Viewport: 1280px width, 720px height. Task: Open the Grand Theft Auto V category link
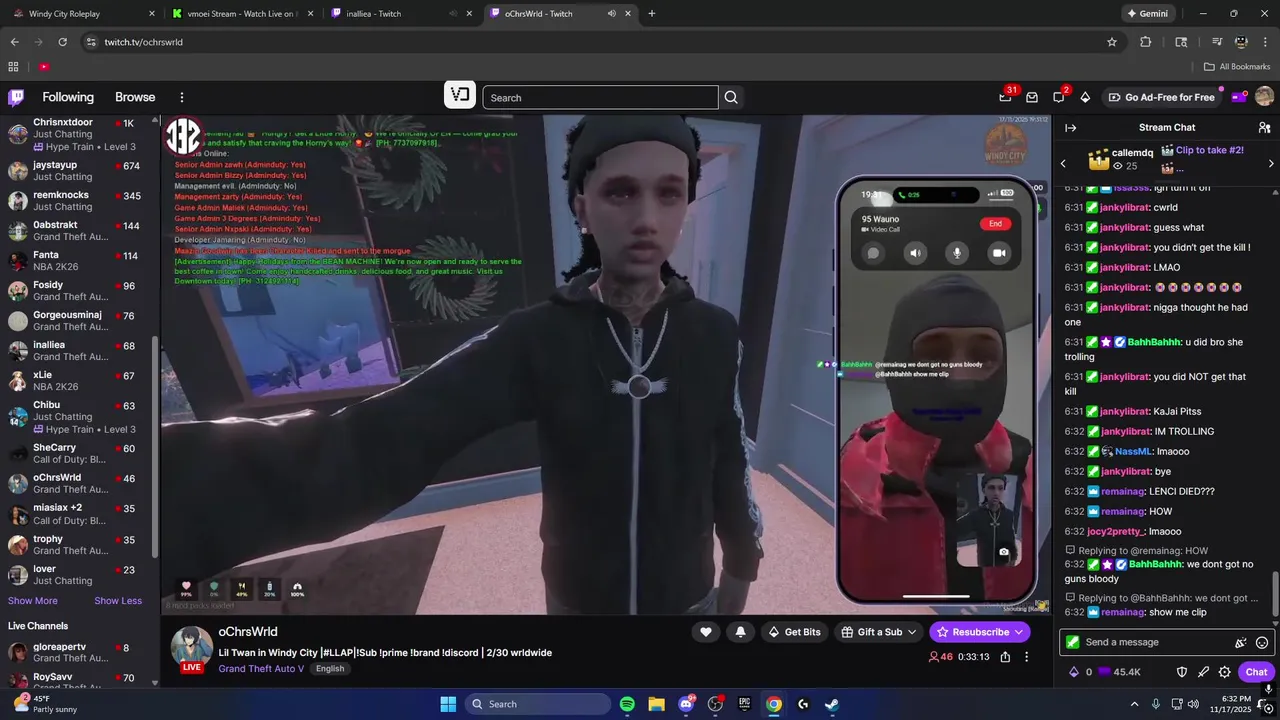click(x=261, y=669)
